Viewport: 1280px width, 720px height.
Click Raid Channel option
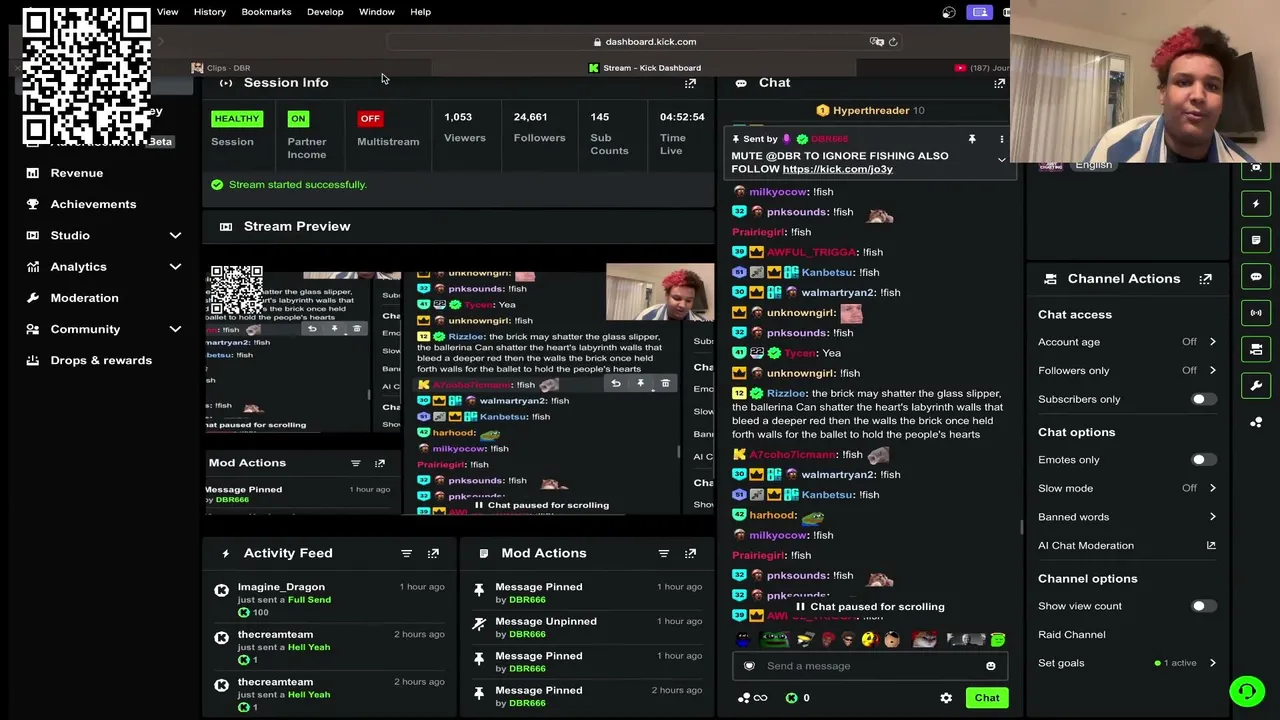pyautogui.click(x=1071, y=635)
